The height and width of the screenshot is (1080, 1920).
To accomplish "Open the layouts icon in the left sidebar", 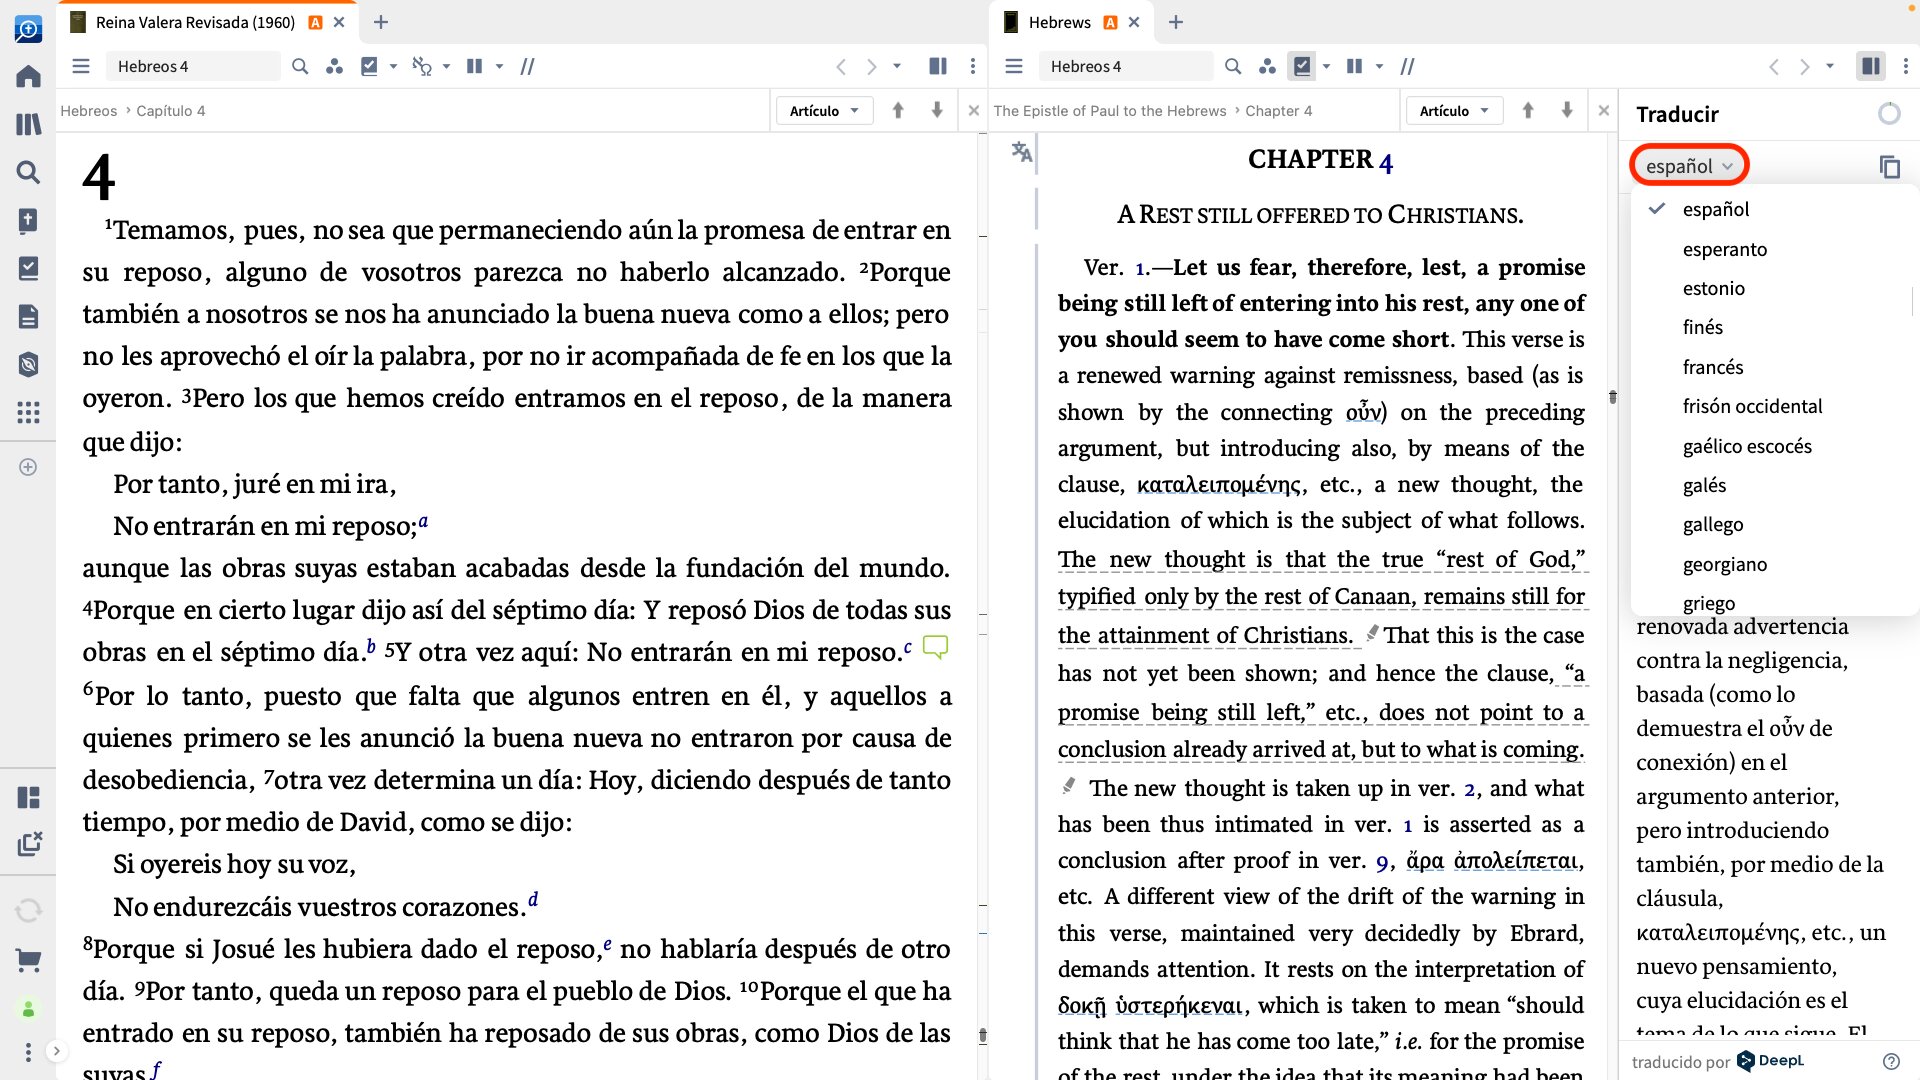I will [x=28, y=797].
